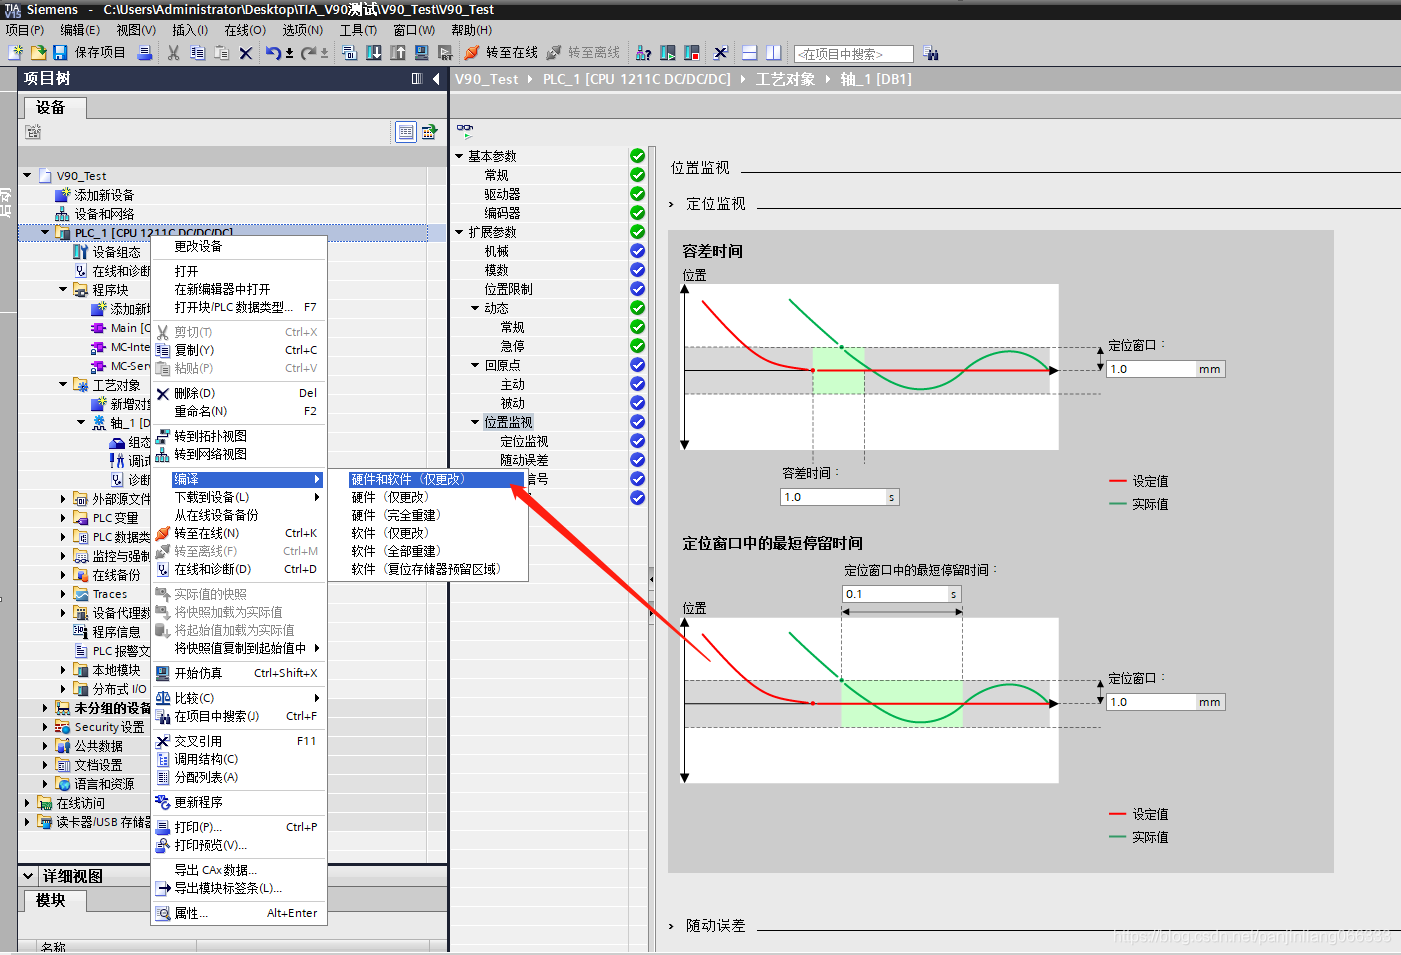Select 开始仿真 in context menu
The height and width of the screenshot is (955, 1401).
(x=239, y=673)
